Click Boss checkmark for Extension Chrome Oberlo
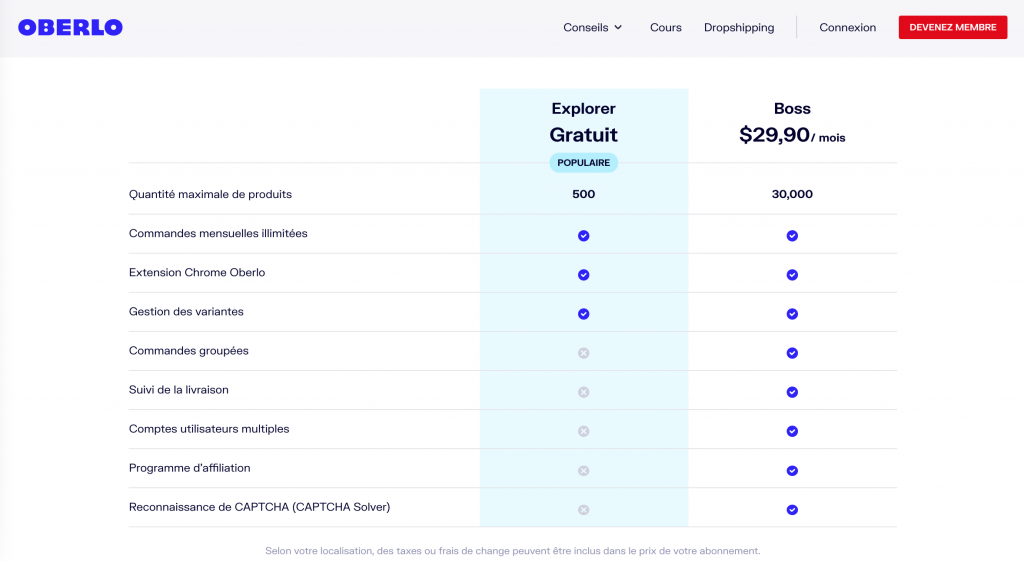1024x562 pixels. [792, 275]
